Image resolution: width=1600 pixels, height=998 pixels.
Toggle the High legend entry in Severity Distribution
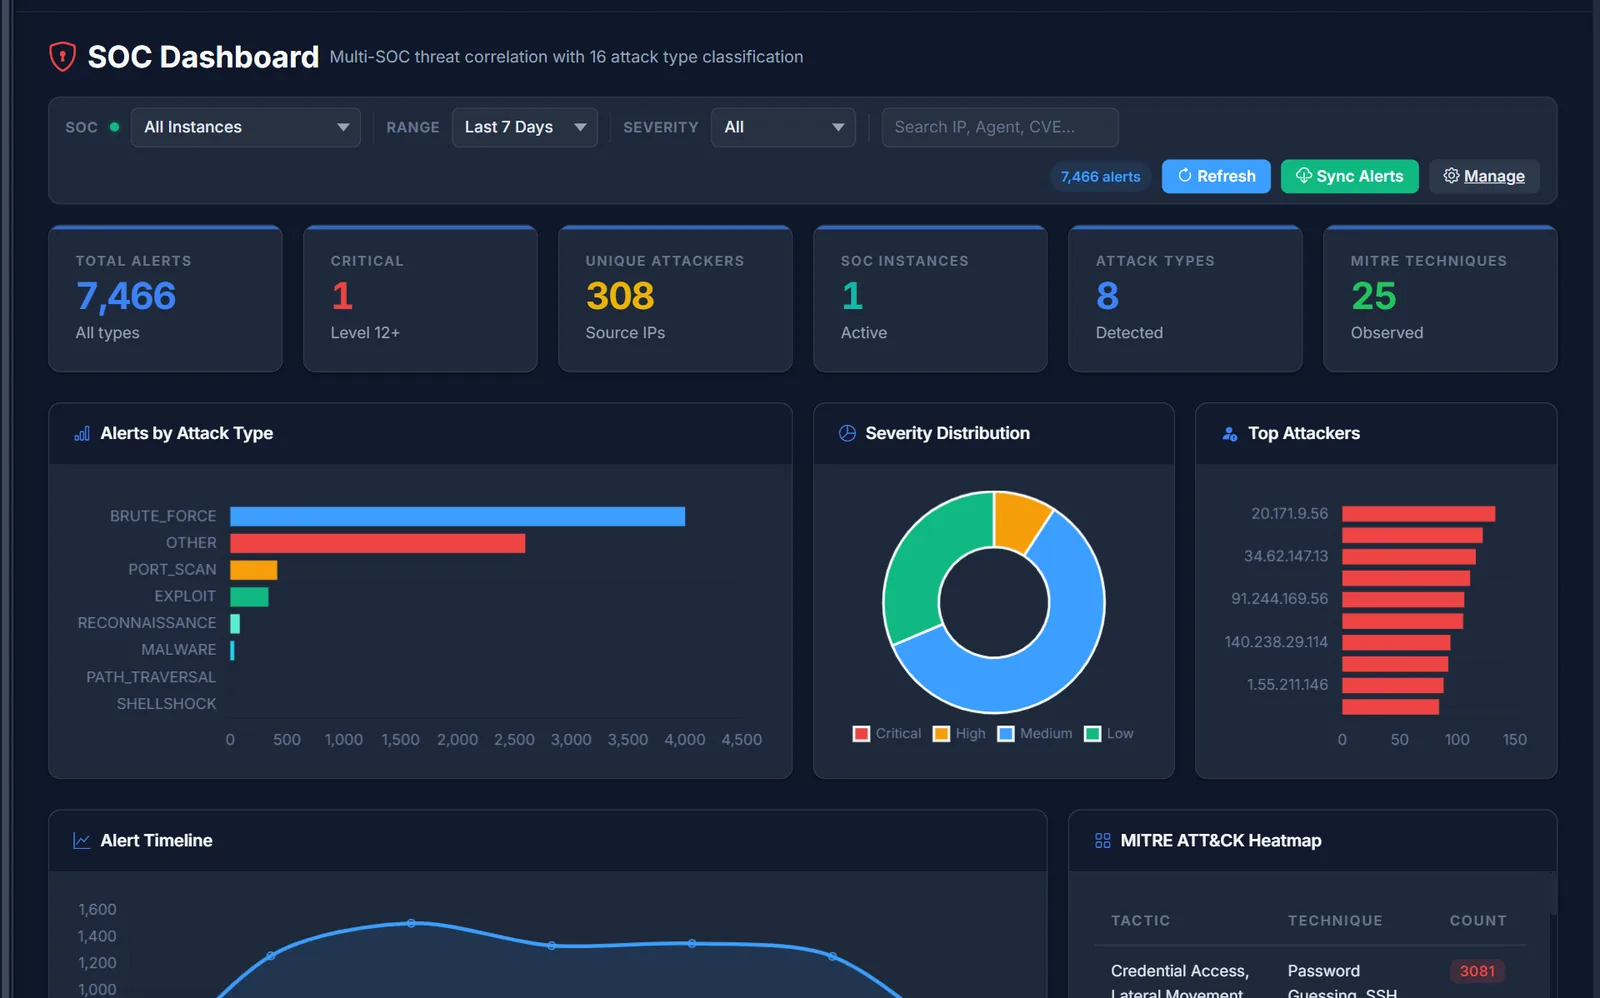pos(959,733)
